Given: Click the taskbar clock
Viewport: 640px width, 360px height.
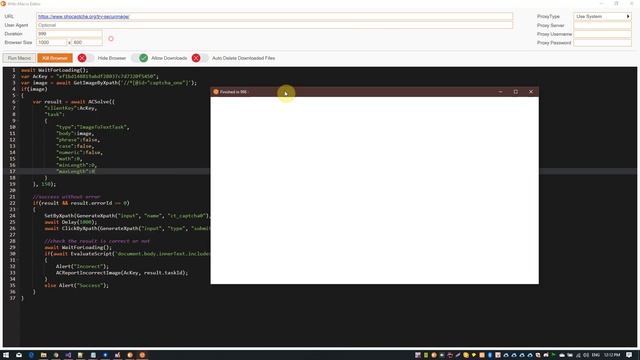Looking at the screenshot, I should 612,355.
